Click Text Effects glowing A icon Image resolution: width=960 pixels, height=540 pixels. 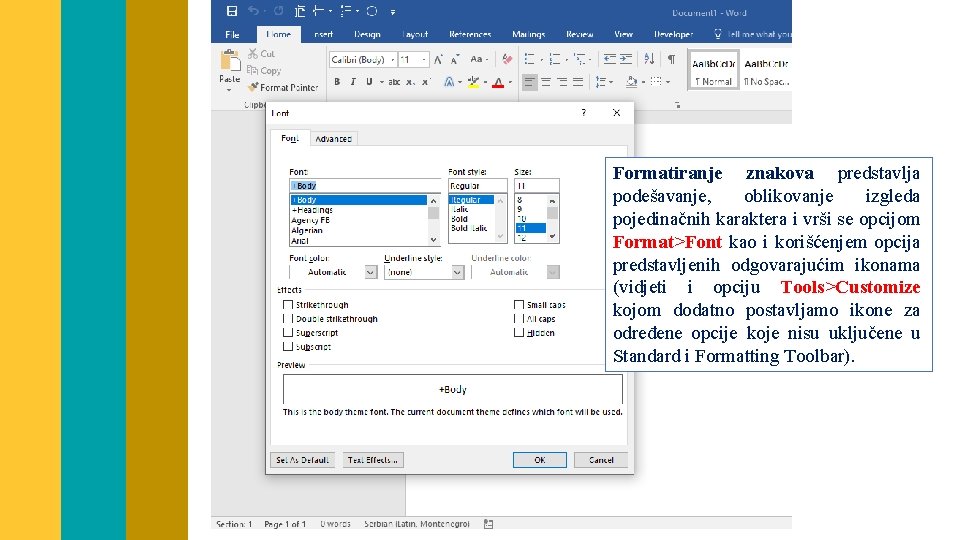point(449,81)
